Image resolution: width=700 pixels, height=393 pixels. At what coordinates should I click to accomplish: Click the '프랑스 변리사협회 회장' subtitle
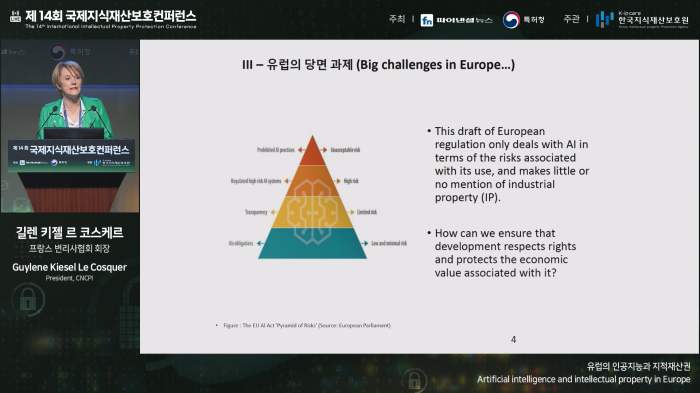coord(69,248)
